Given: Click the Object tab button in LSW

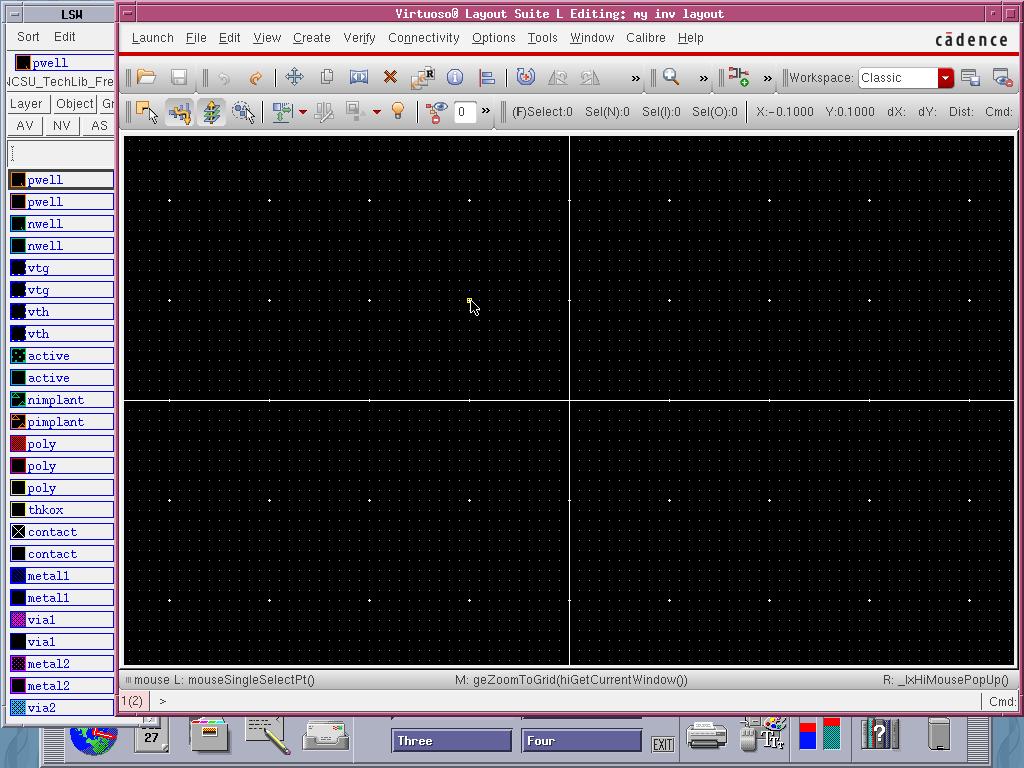Looking at the screenshot, I should (x=74, y=104).
